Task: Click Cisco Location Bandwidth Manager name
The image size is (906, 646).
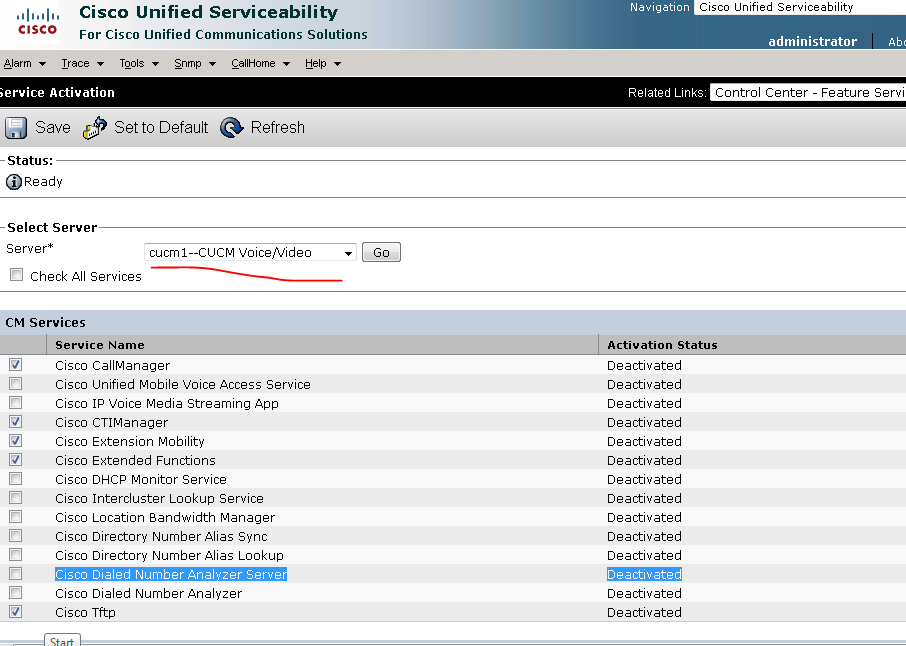Action: (165, 518)
